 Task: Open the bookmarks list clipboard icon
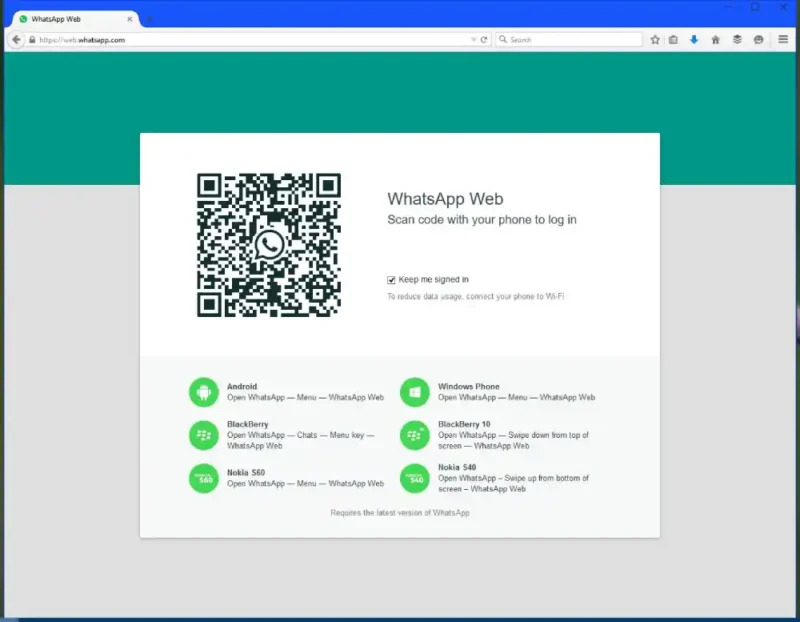click(x=673, y=39)
